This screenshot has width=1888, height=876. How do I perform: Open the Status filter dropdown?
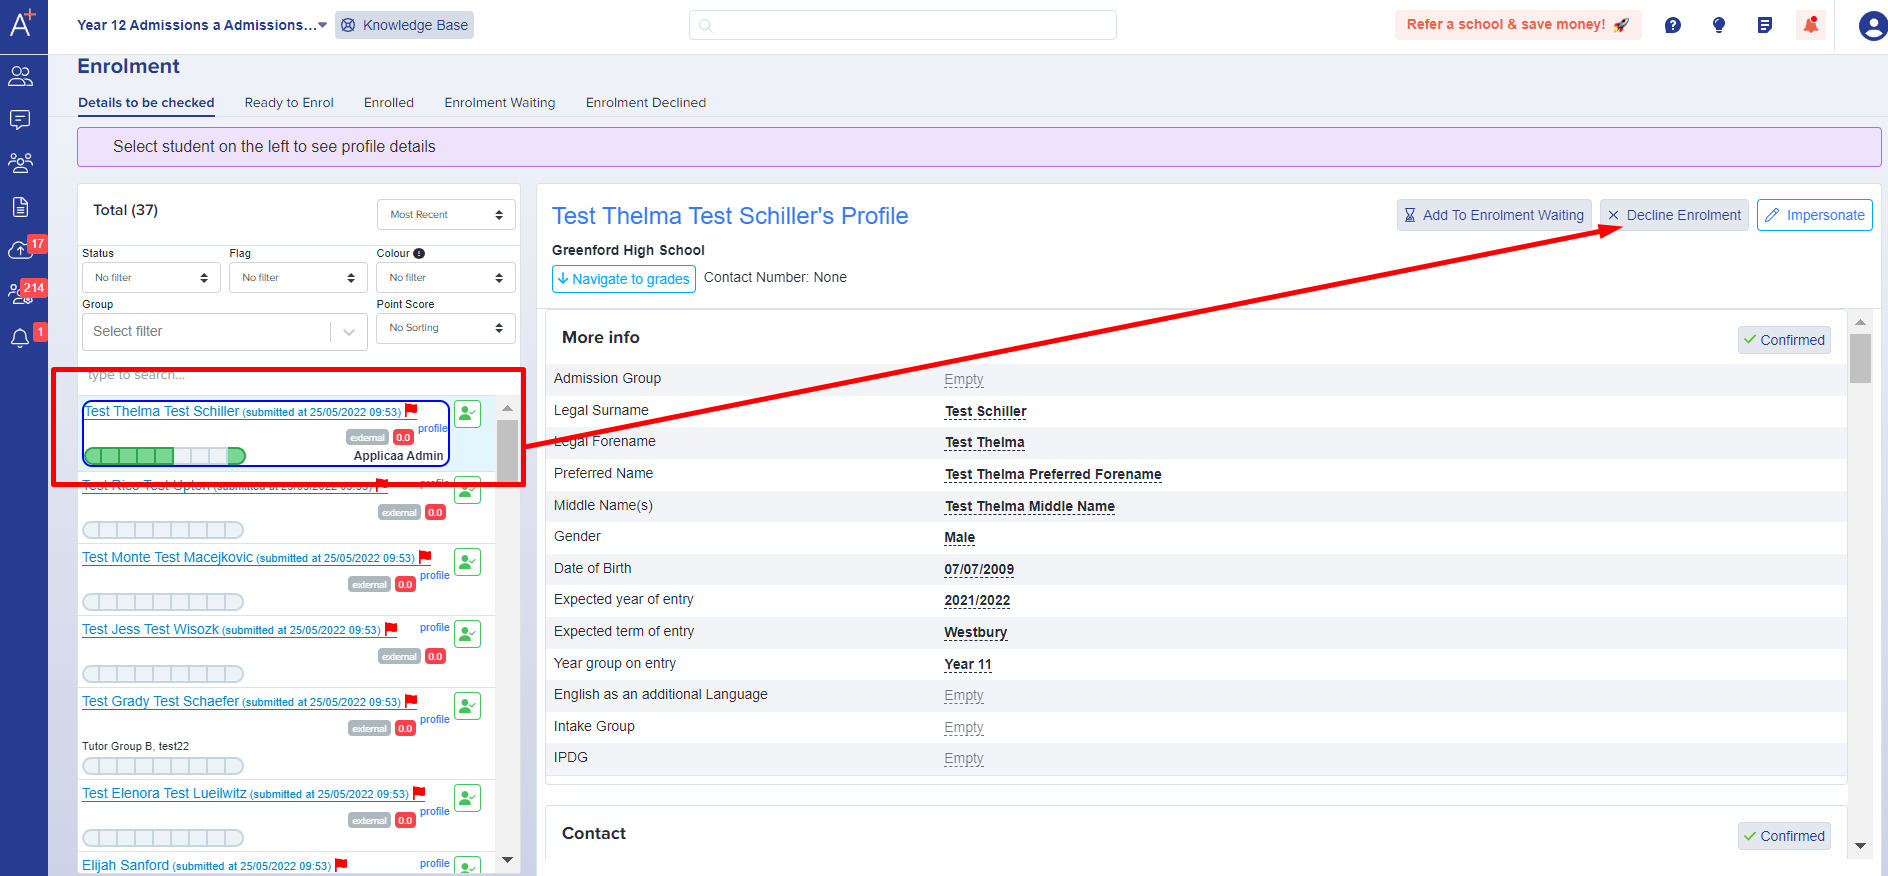(x=151, y=278)
